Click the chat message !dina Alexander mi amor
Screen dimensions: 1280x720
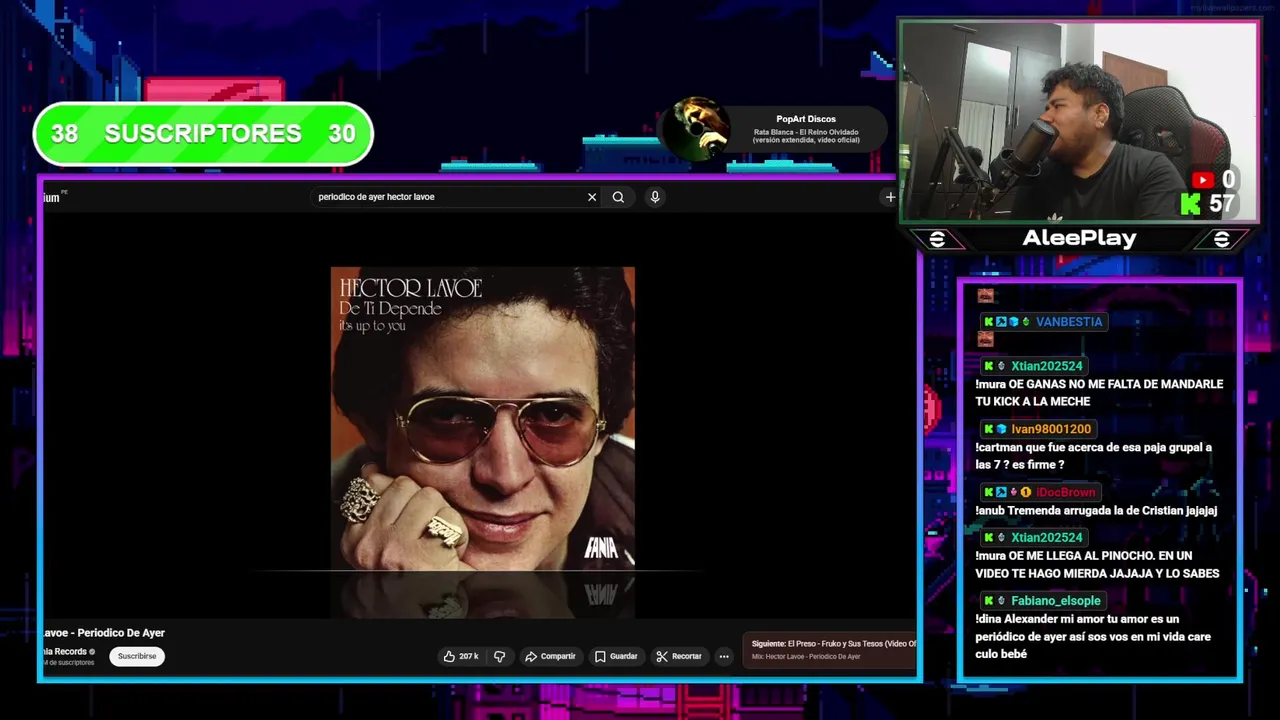(1093, 637)
